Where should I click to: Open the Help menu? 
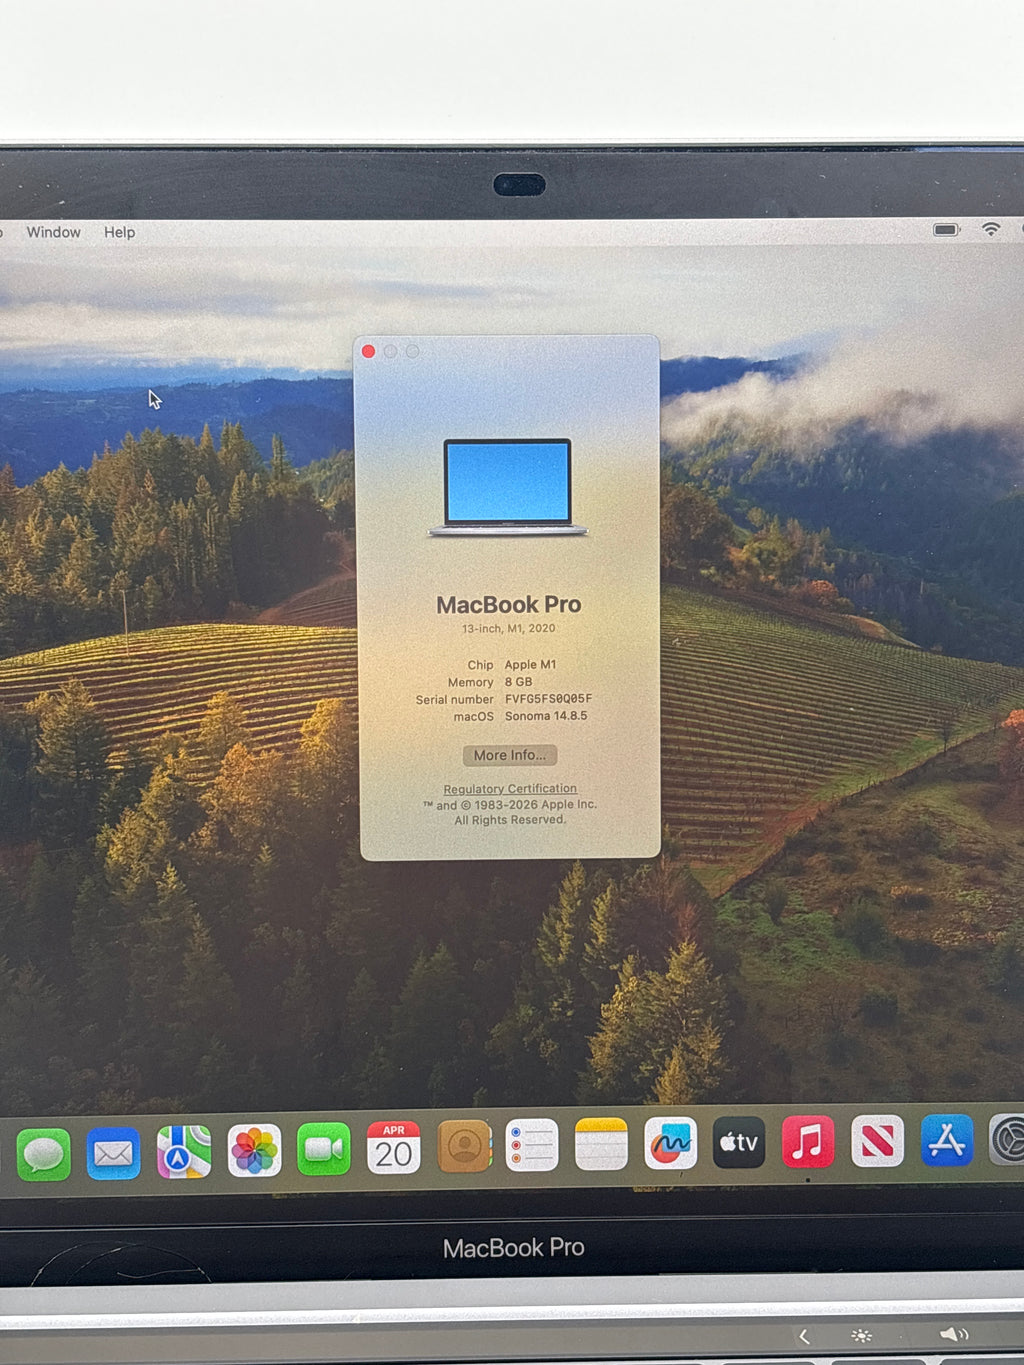pyautogui.click(x=119, y=232)
